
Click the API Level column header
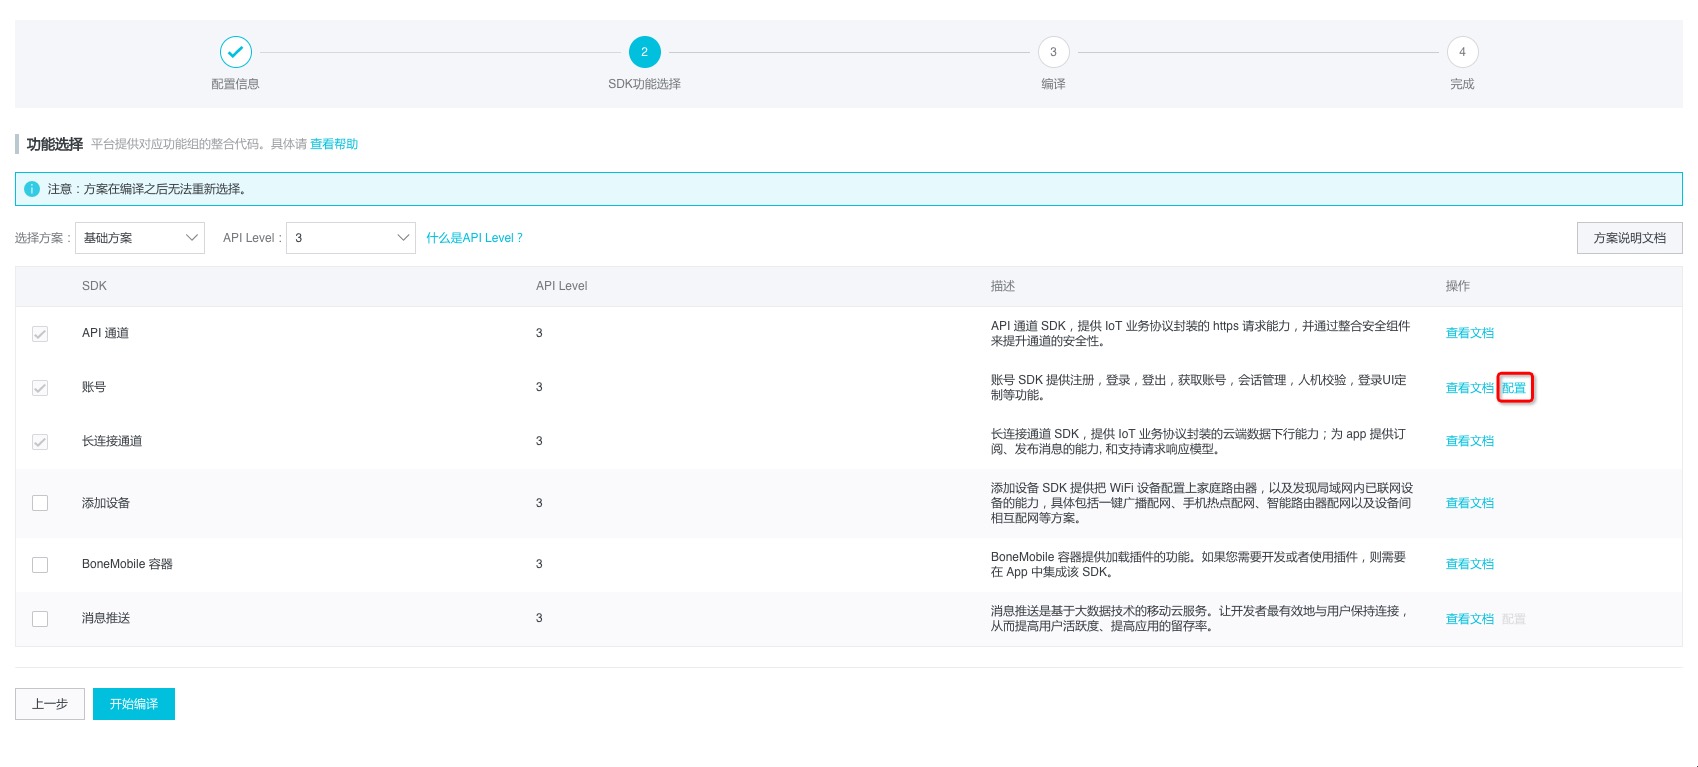click(562, 286)
